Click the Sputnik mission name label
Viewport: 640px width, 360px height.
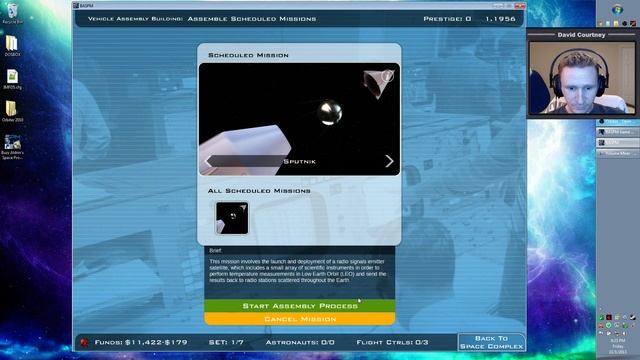coord(299,161)
